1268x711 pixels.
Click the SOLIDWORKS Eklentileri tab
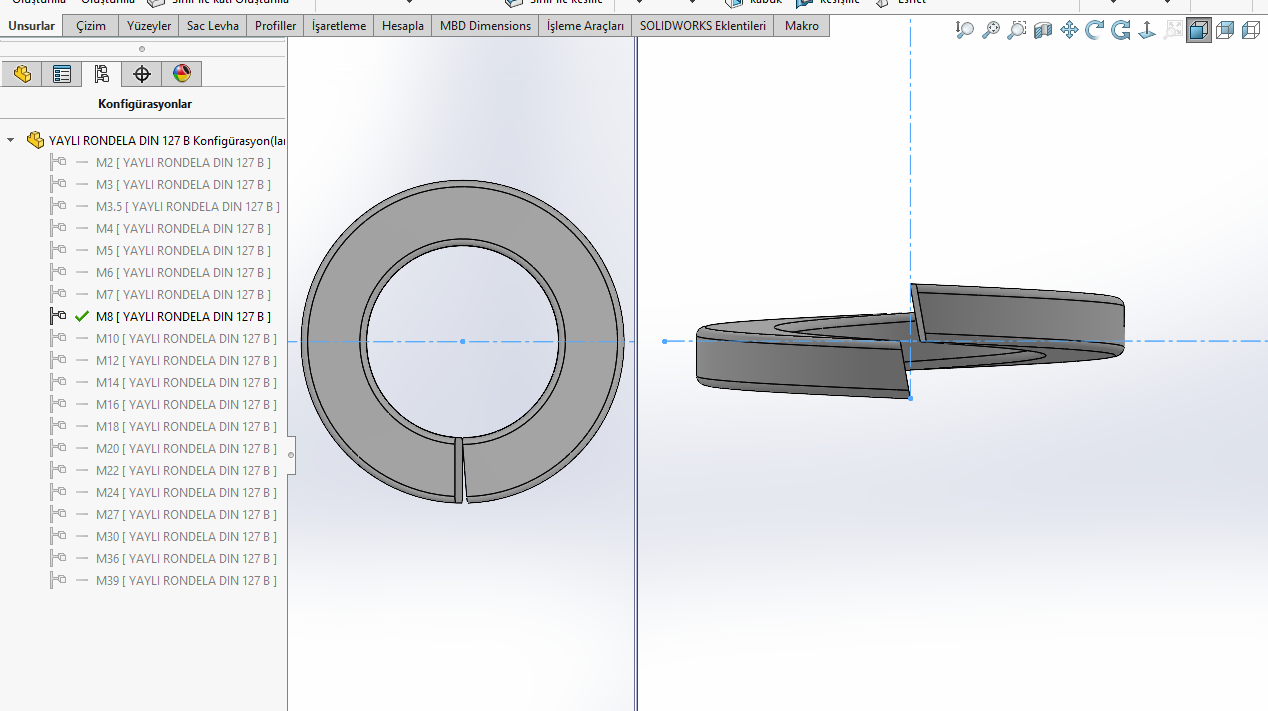[703, 26]
